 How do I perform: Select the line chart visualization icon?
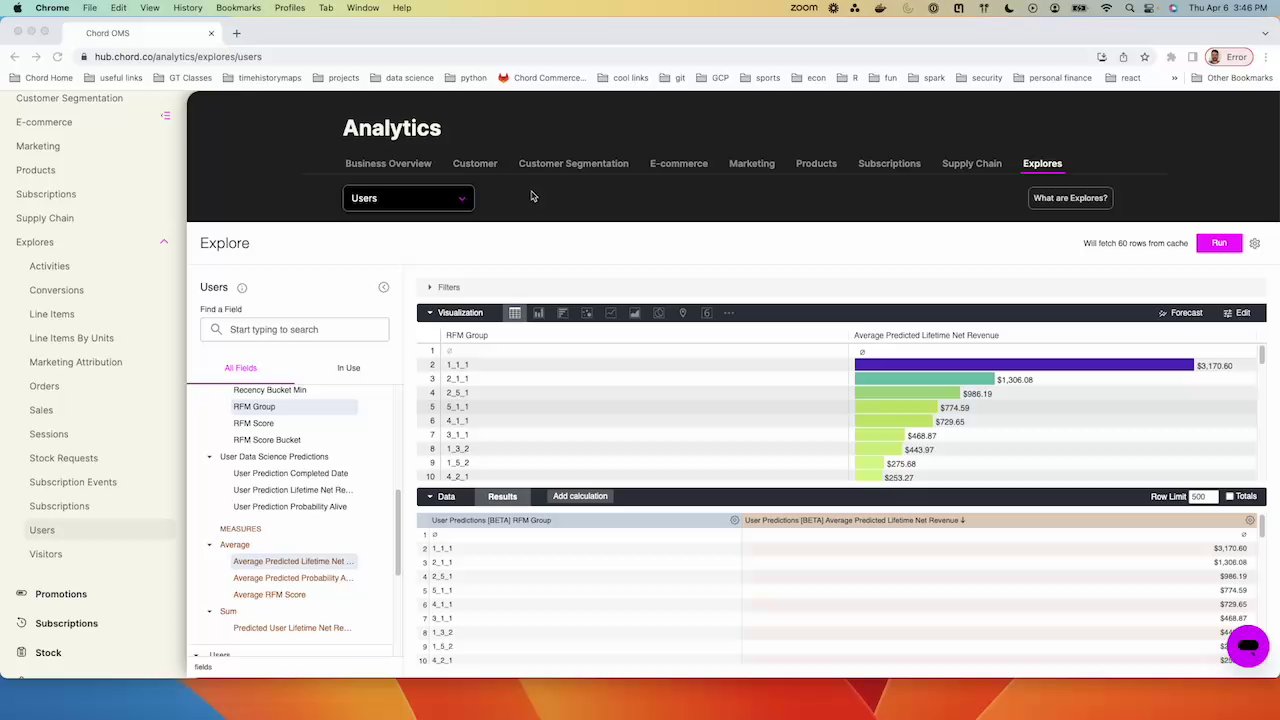[x=610, y=313]
